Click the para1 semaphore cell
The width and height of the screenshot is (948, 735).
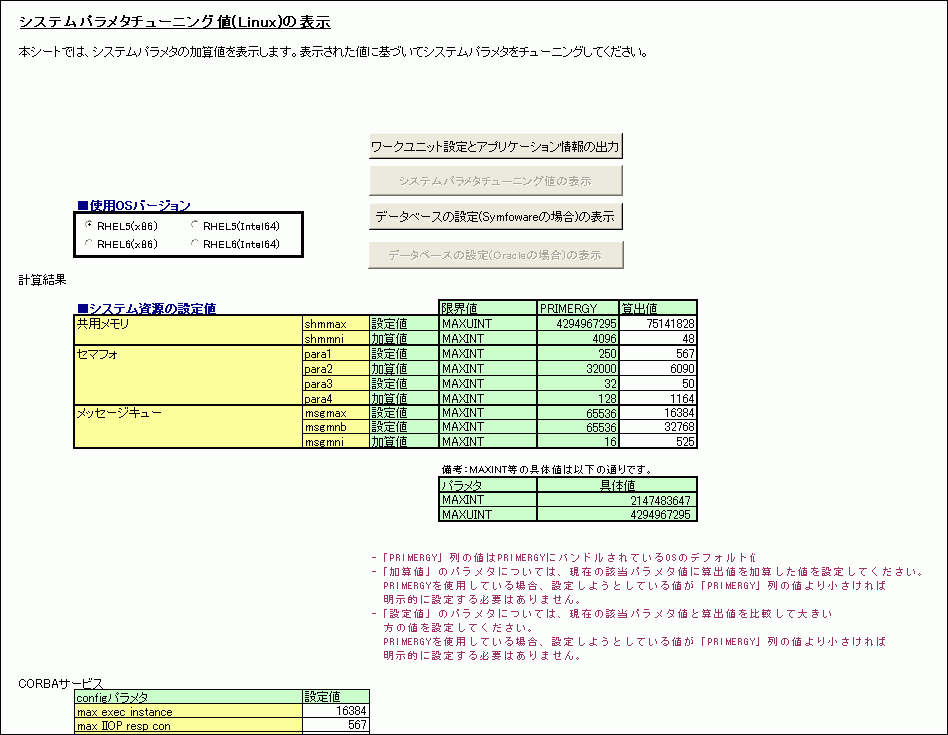336,354
